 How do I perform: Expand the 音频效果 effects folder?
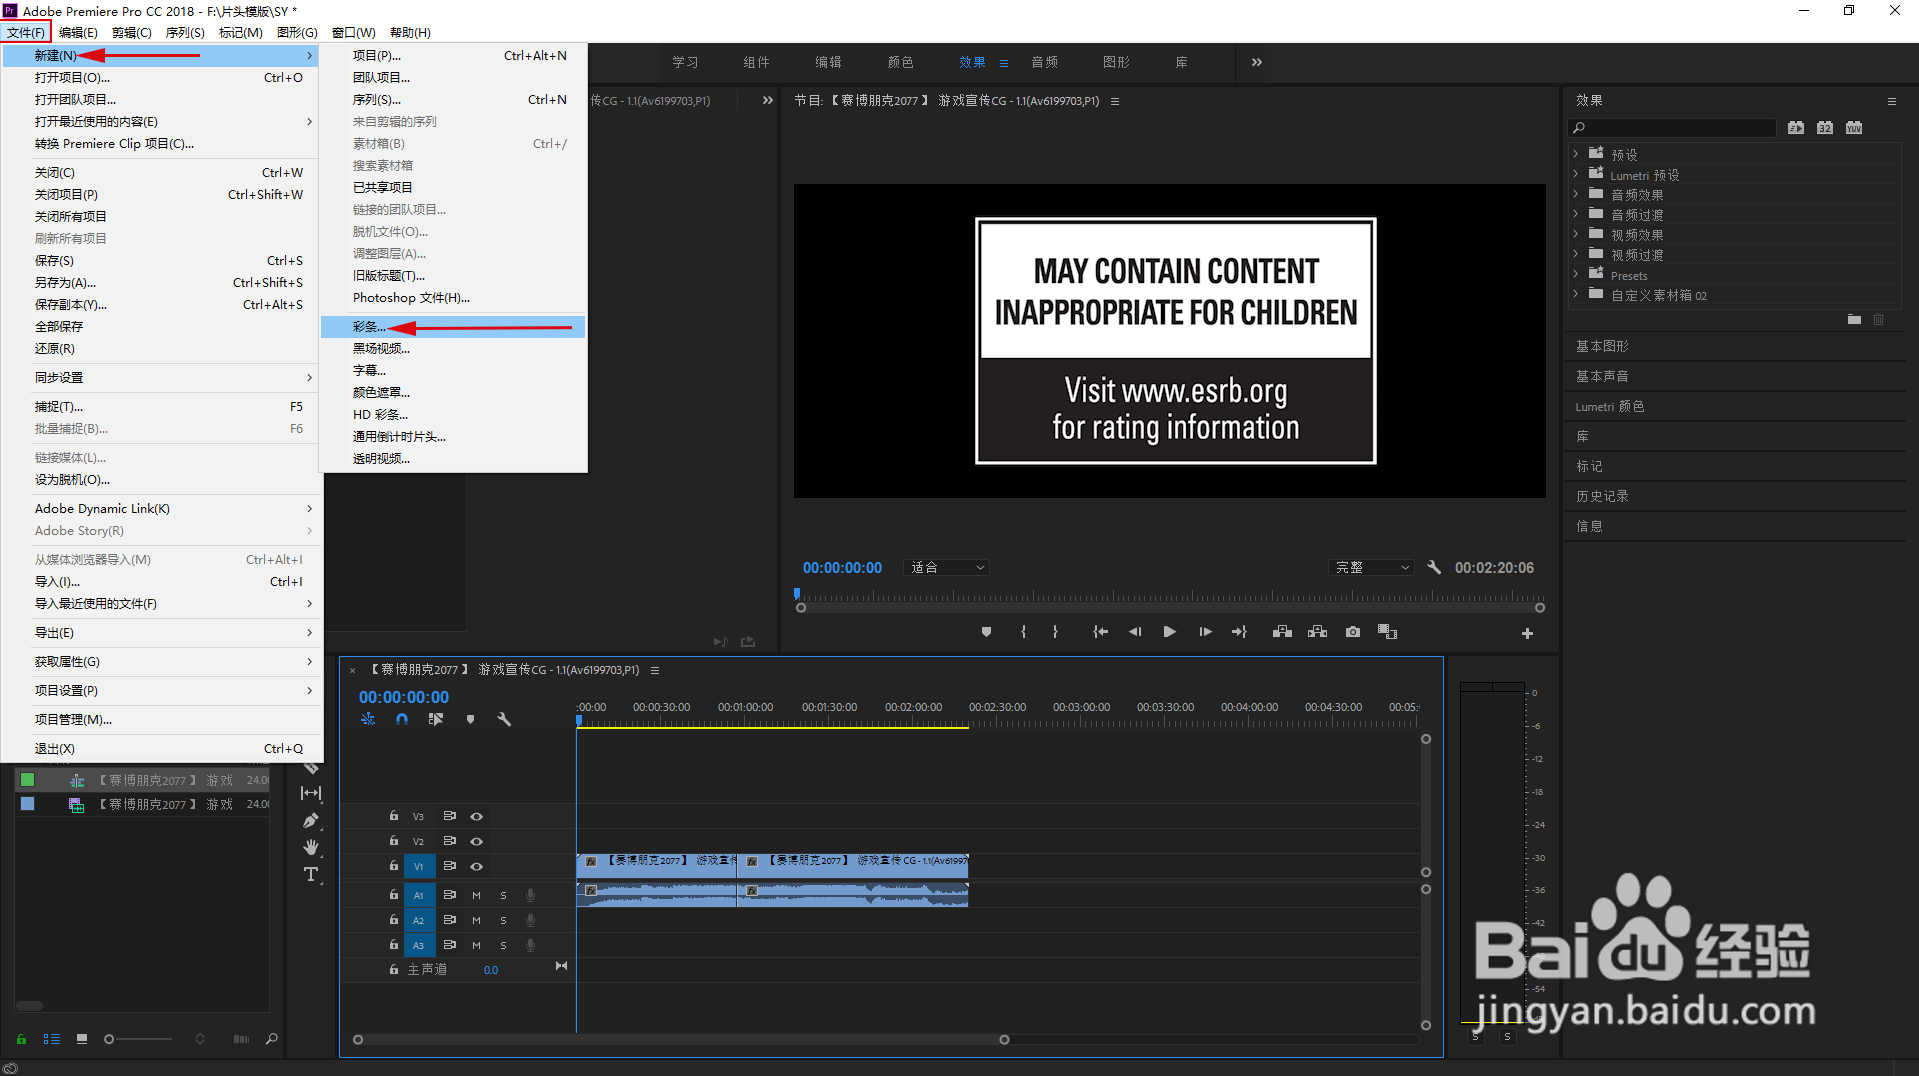[x=1576, y=194]
